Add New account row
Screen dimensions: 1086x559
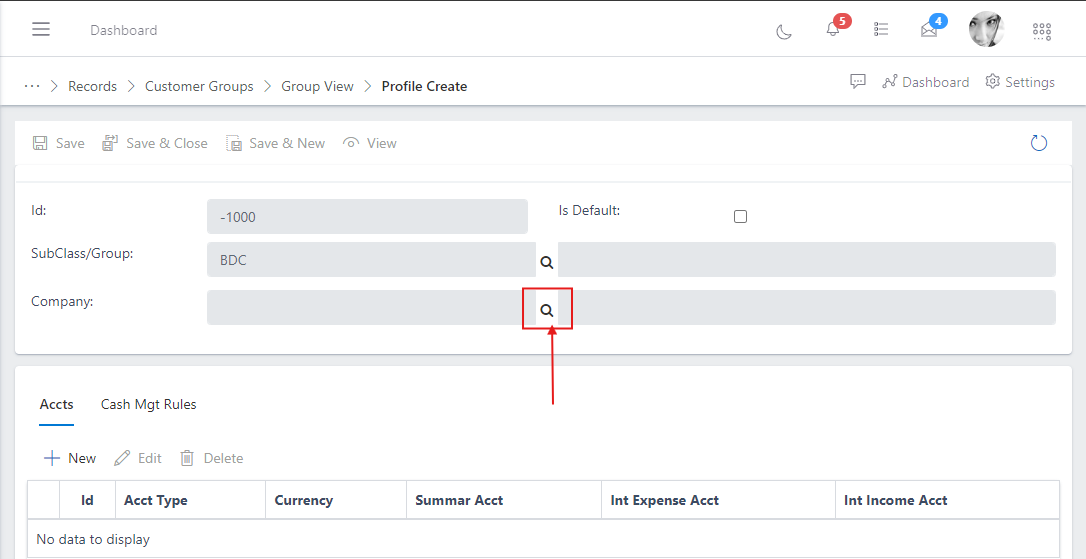pyautogui.click(x=69, y=458)
